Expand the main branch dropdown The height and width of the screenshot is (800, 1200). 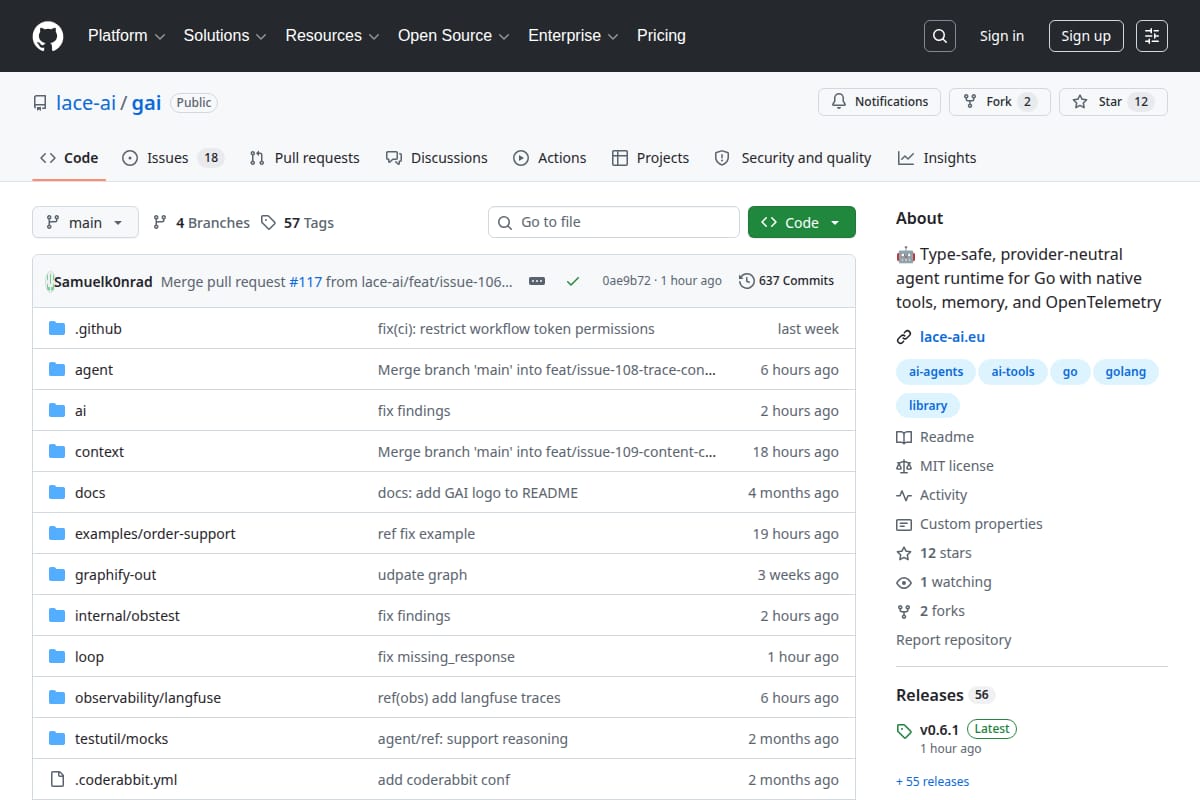pyautogui.click(x=85, y=223)
